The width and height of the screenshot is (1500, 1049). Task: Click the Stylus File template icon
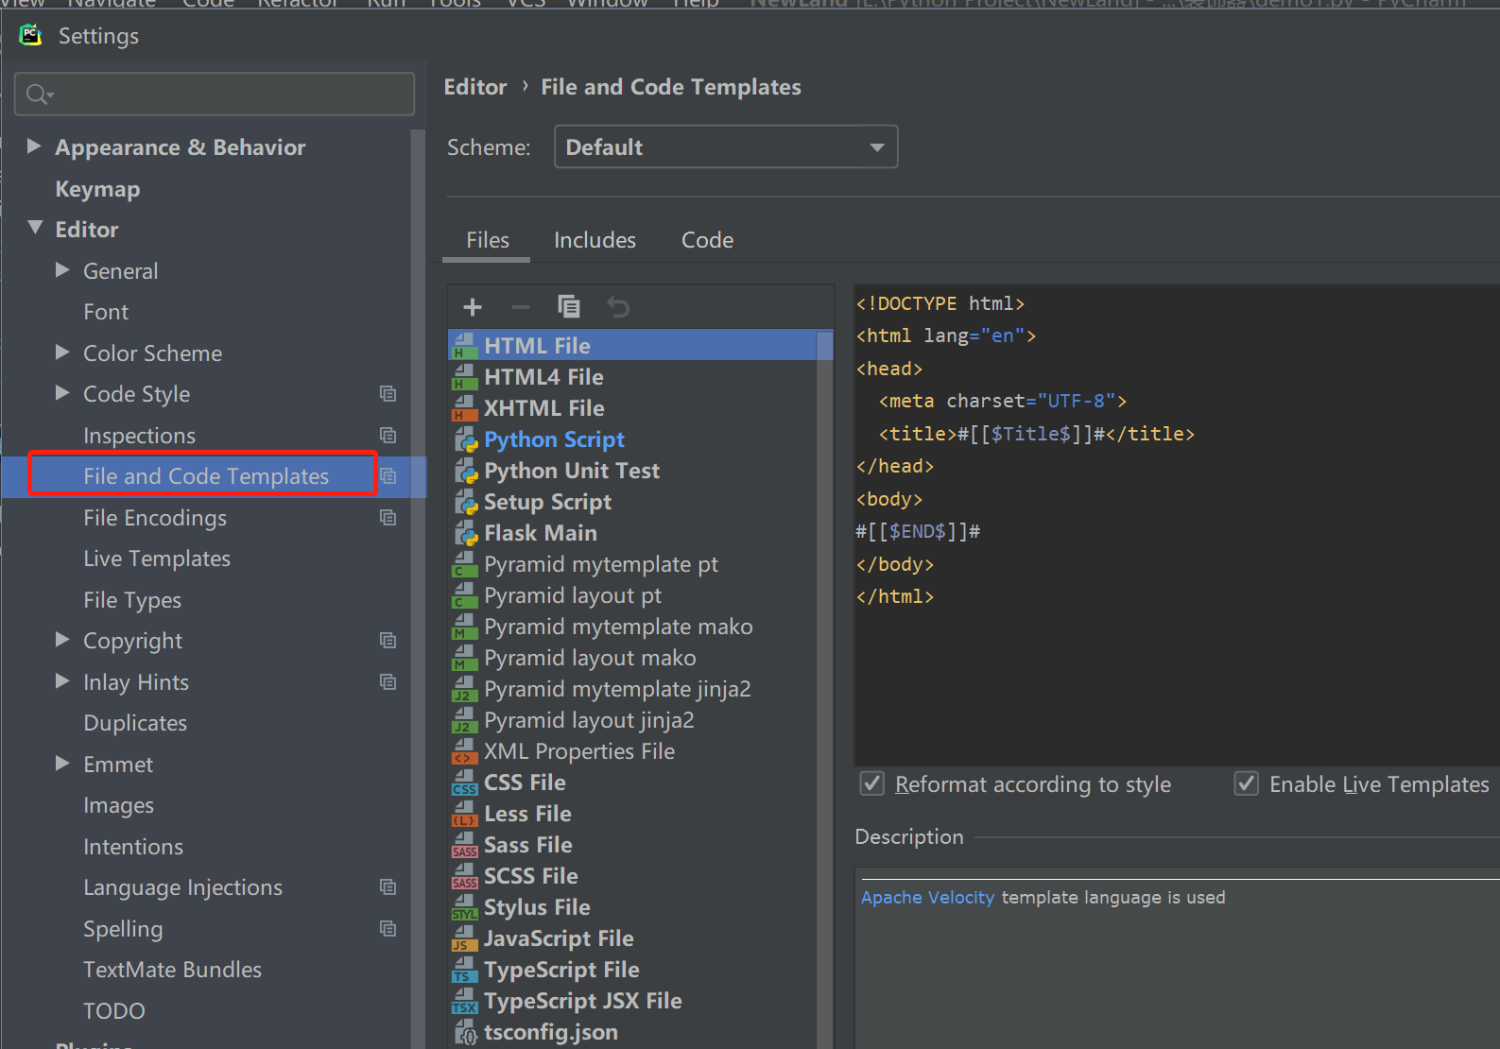(x=465, y=907)
